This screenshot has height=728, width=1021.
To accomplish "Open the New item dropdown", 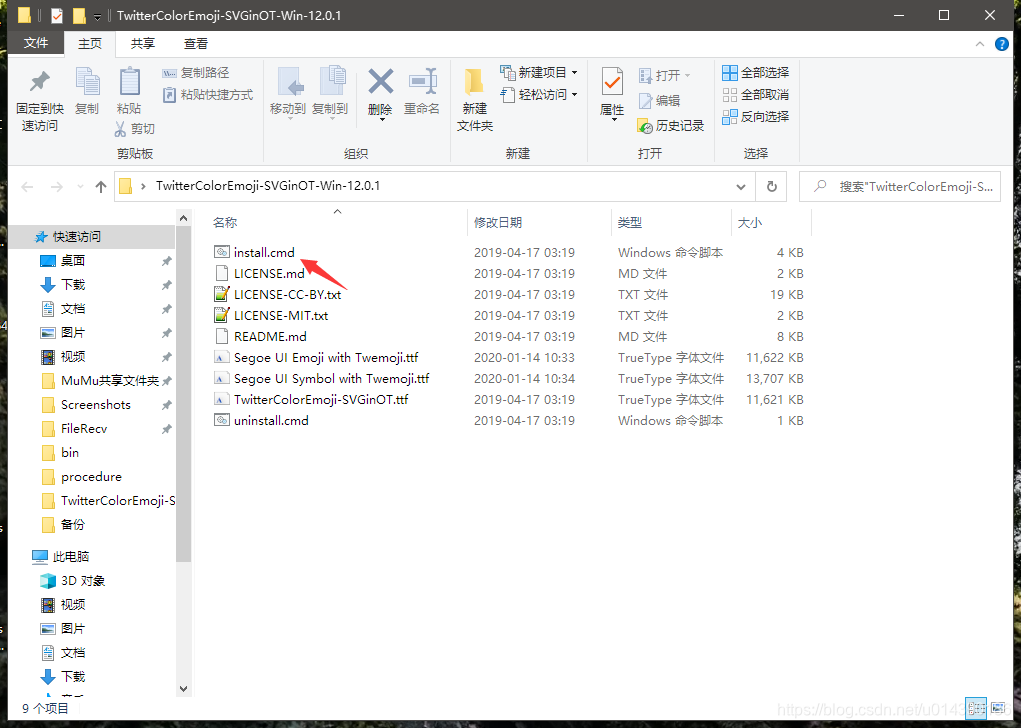I will 538,72.
